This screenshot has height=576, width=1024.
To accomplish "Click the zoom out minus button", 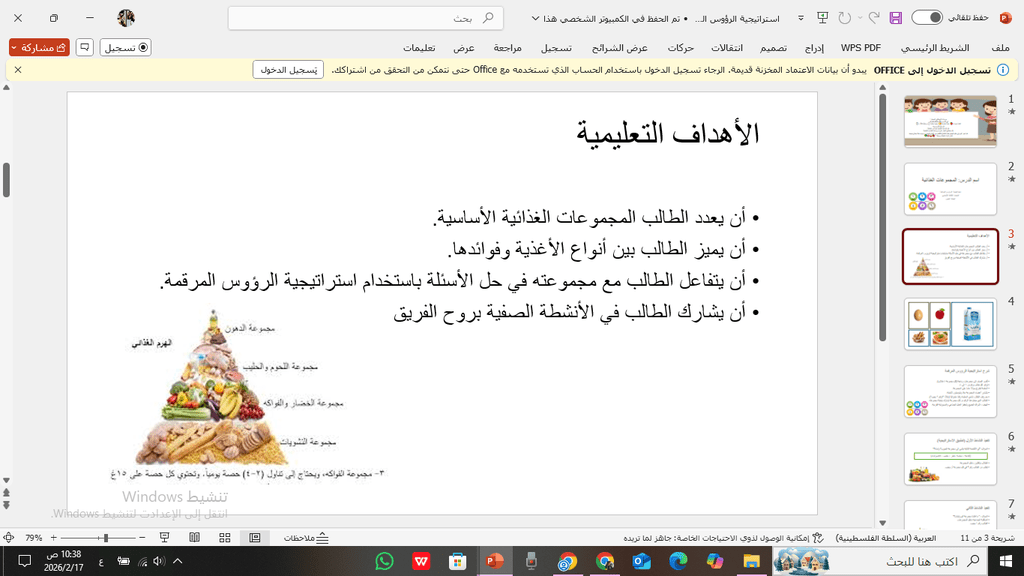I will point(142,537).
